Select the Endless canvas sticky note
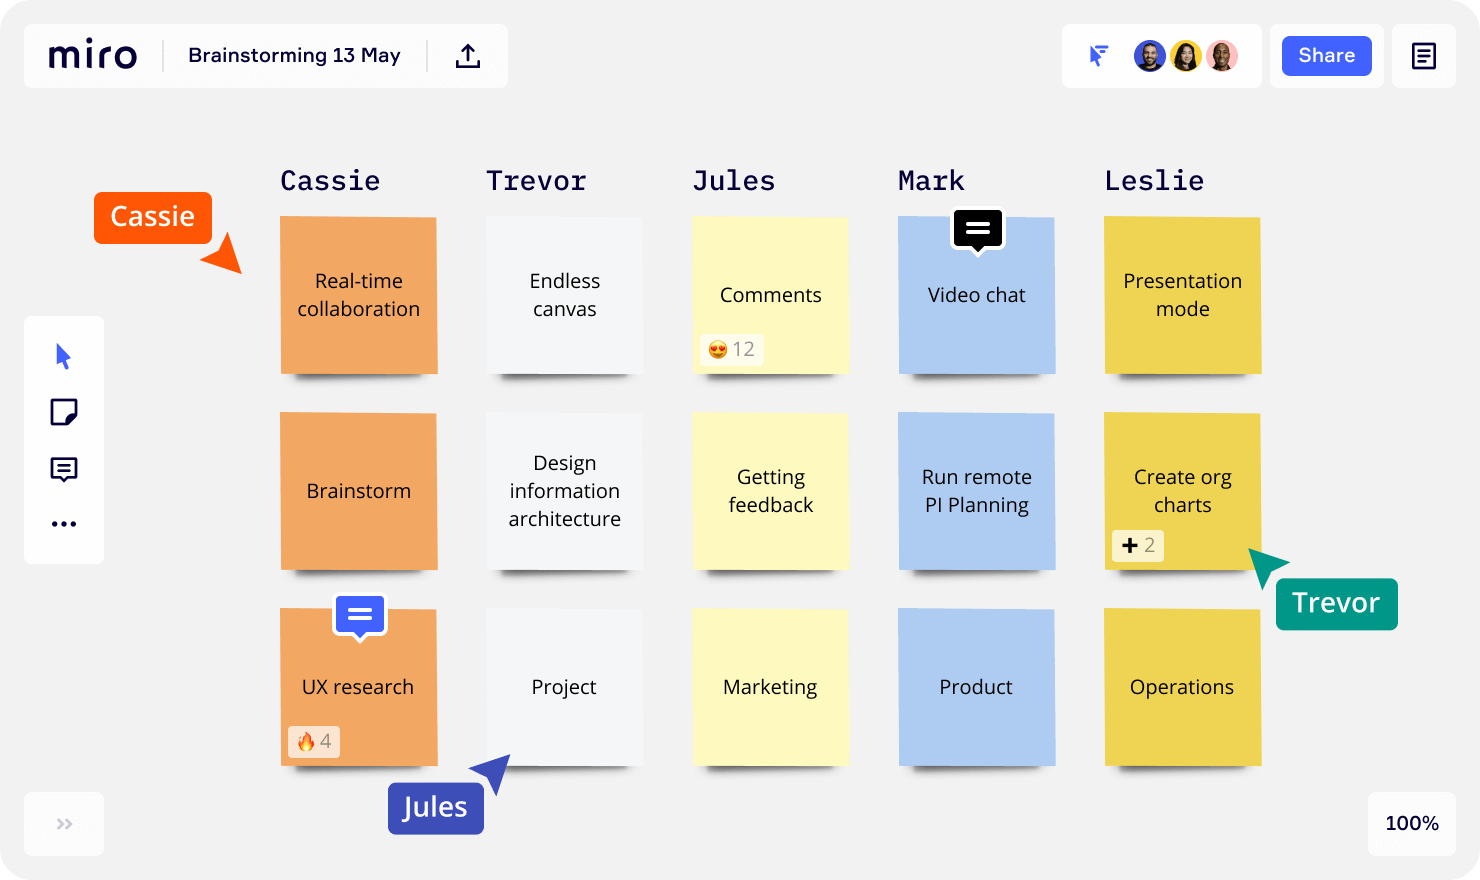This screenshot has width=1480, height=880. point(564,295)
